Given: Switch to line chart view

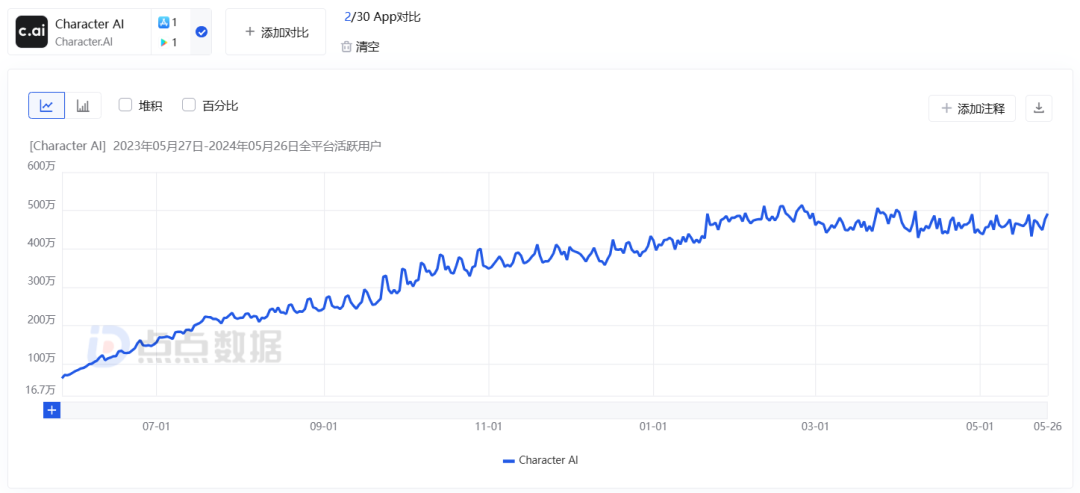Looking at the screenshot, I should [46, 105].
